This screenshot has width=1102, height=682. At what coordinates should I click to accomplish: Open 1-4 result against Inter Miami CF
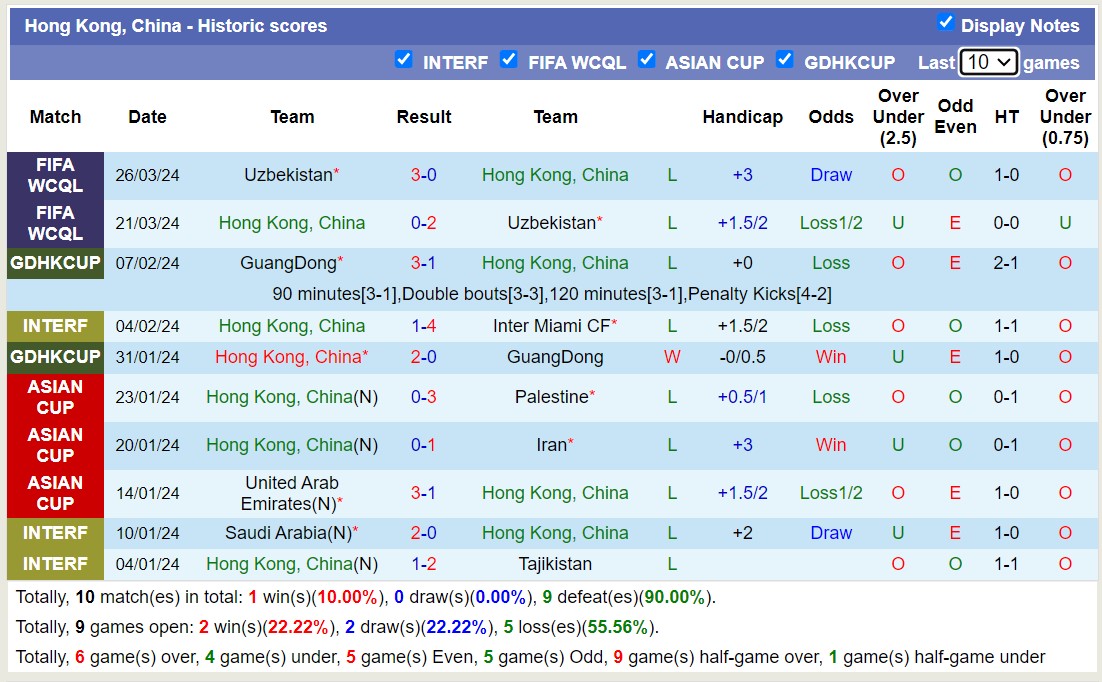424,326
